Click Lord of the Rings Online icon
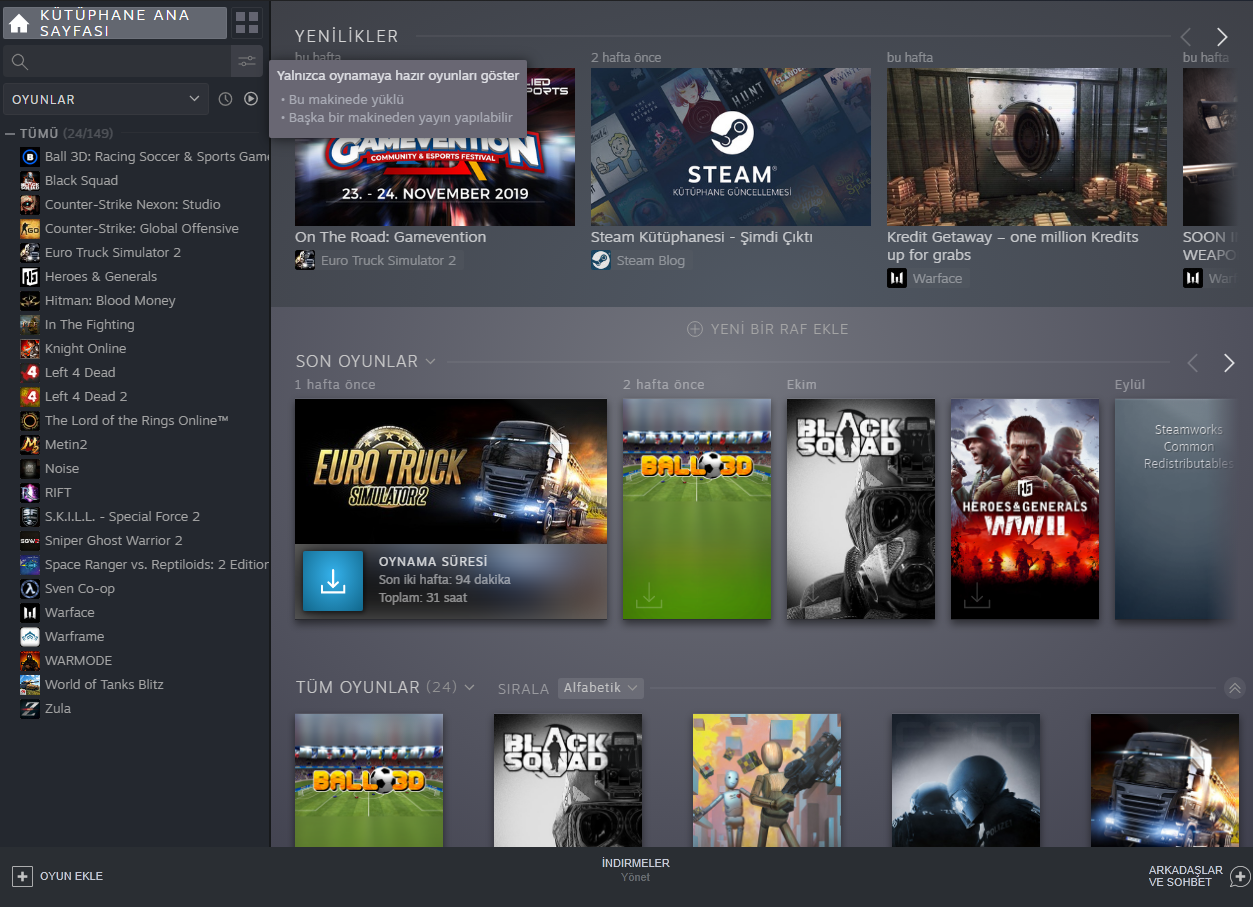The width and height of the screenshot is (1253, 907). [x=30, y=420]
